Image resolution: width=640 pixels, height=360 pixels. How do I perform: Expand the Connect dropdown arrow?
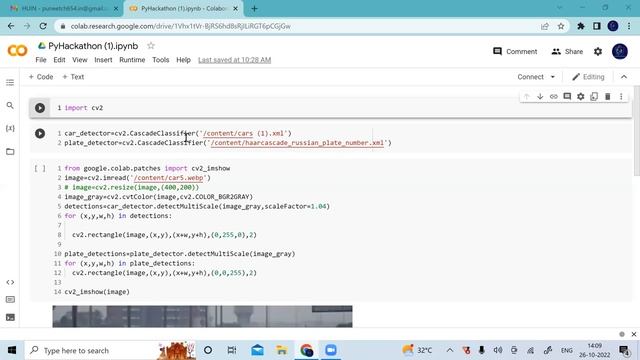click(553, 77)
